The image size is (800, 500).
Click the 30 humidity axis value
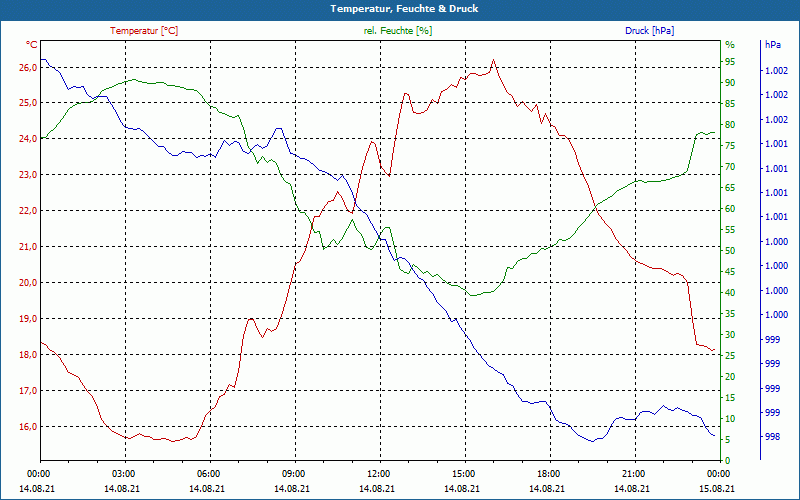[730, 335]
